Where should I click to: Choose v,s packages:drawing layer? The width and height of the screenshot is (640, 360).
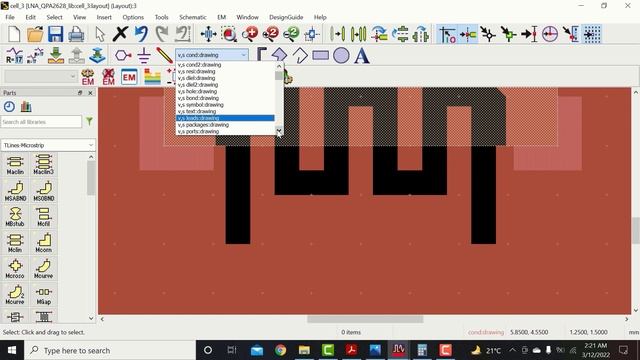[x=225, y=125]
